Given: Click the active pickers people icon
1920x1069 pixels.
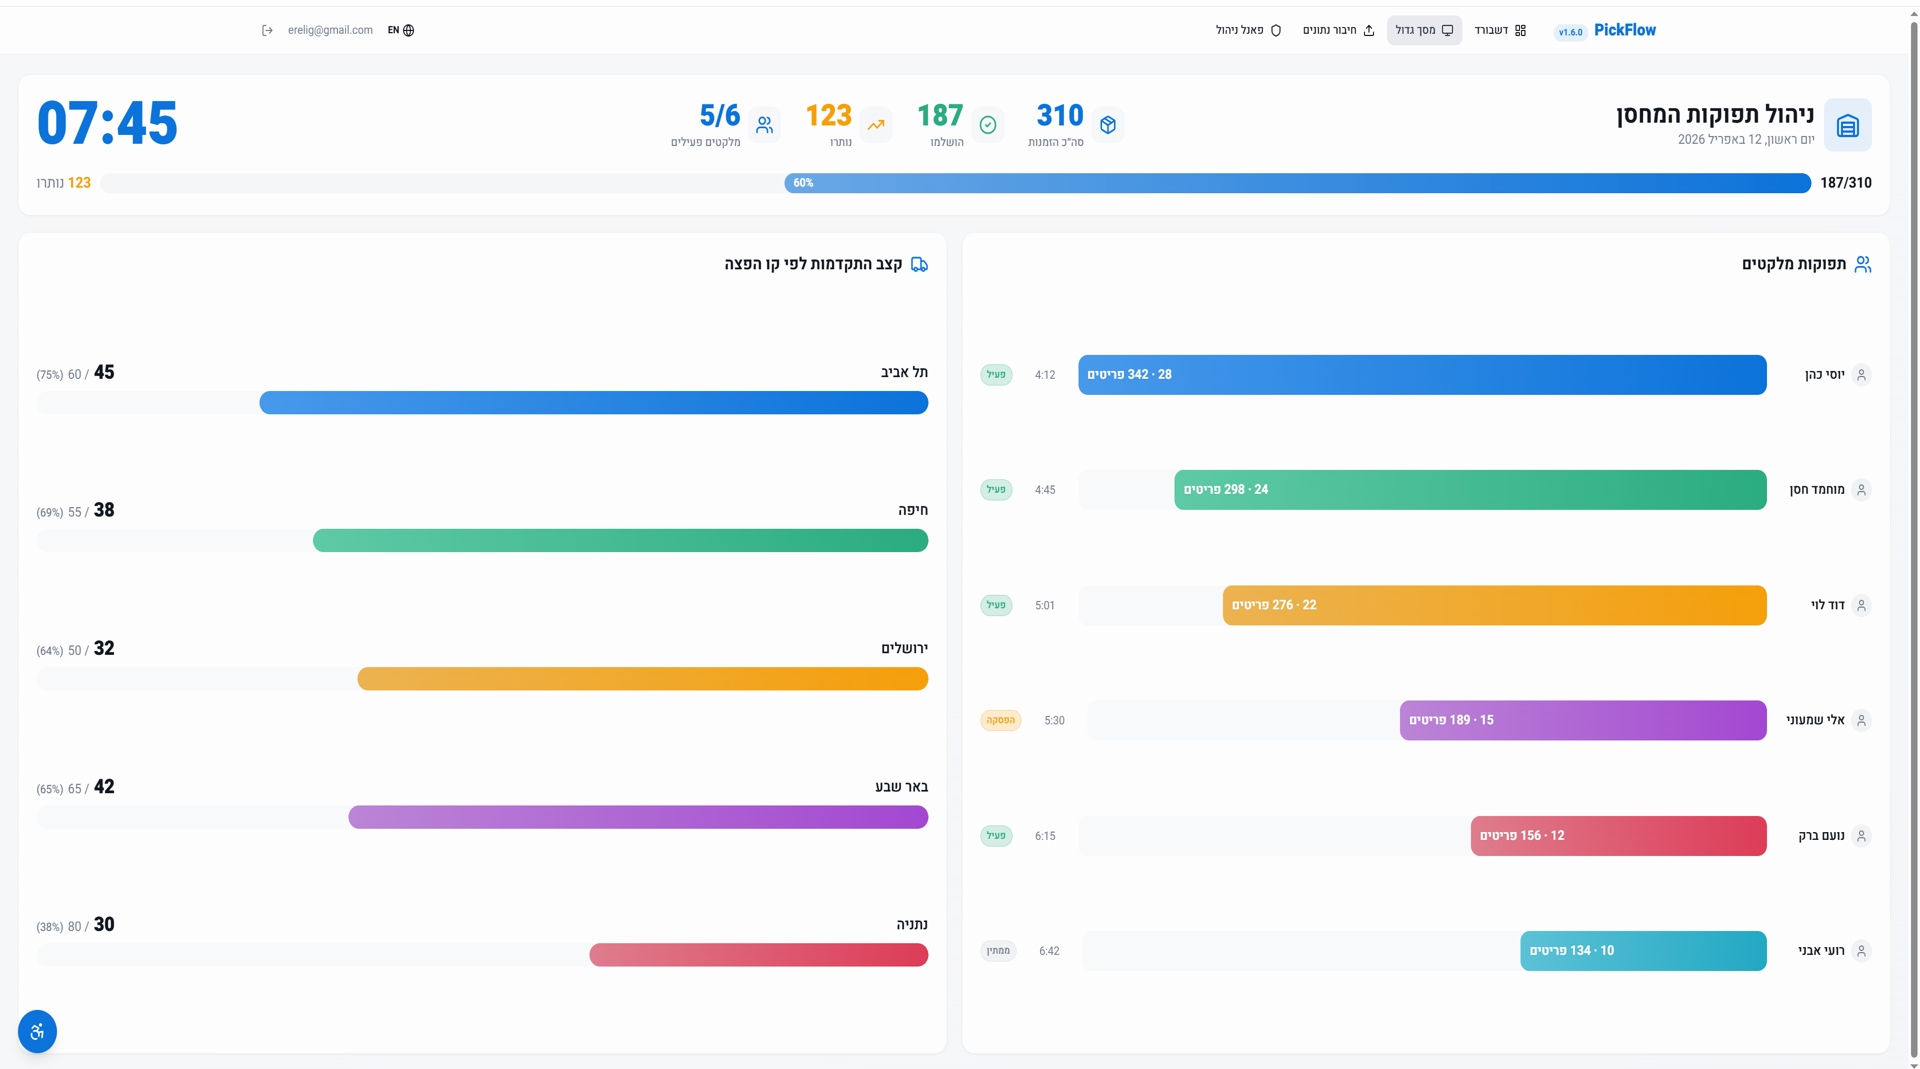Looking at the screenshot, I should (764, 125).
